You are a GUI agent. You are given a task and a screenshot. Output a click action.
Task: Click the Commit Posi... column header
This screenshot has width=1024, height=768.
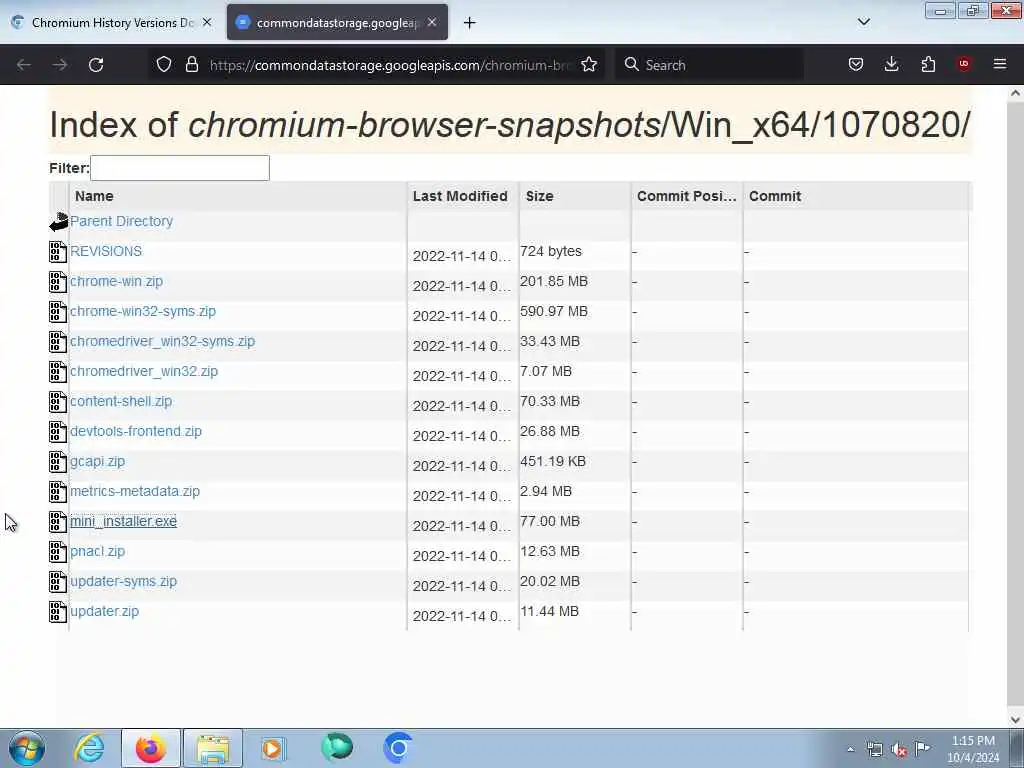[686, 196]
